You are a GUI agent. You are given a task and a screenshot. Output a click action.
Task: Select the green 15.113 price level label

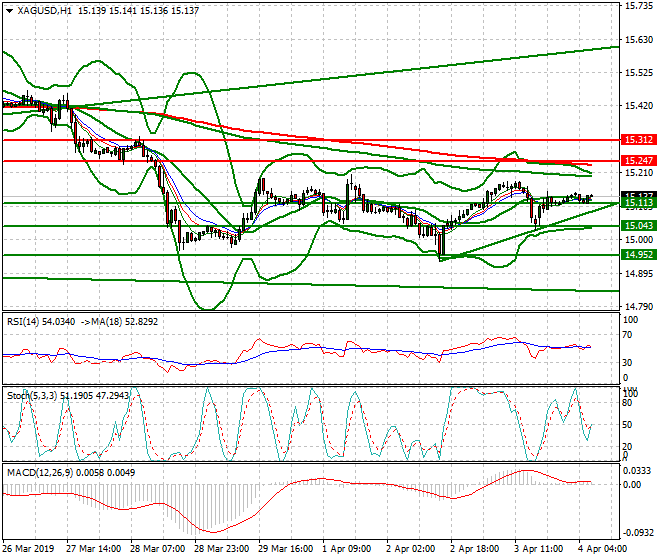point(639,204)
